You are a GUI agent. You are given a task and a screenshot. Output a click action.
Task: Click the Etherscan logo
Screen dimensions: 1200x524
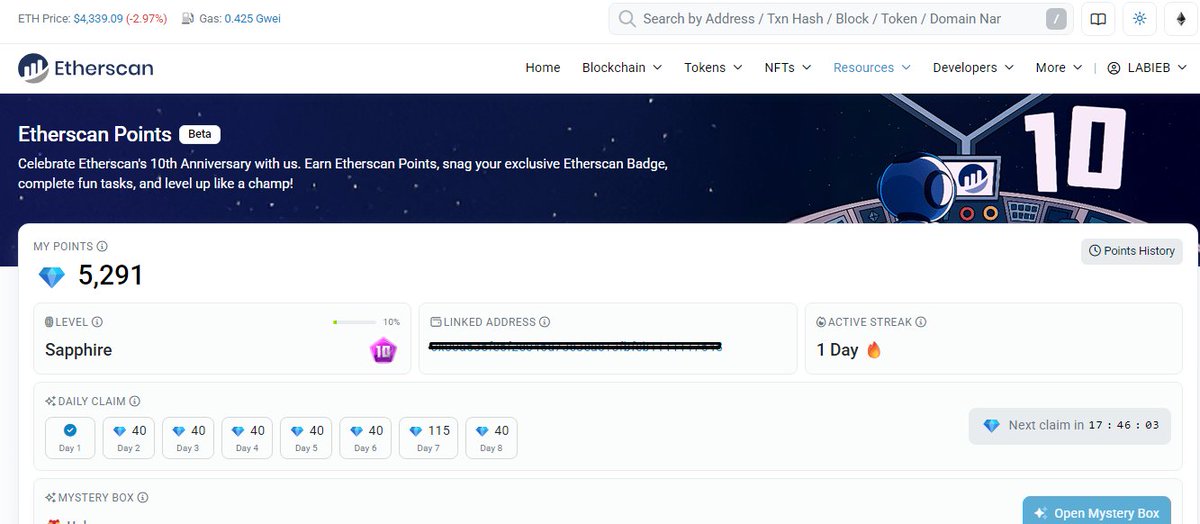86,68
